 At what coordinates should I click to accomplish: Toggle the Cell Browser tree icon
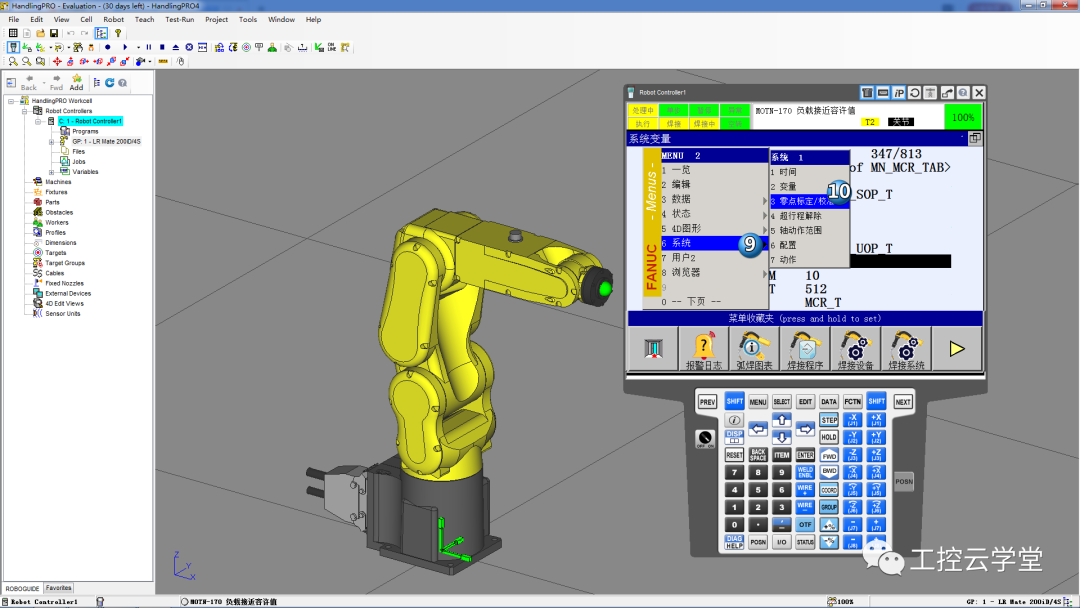[101, 33]
